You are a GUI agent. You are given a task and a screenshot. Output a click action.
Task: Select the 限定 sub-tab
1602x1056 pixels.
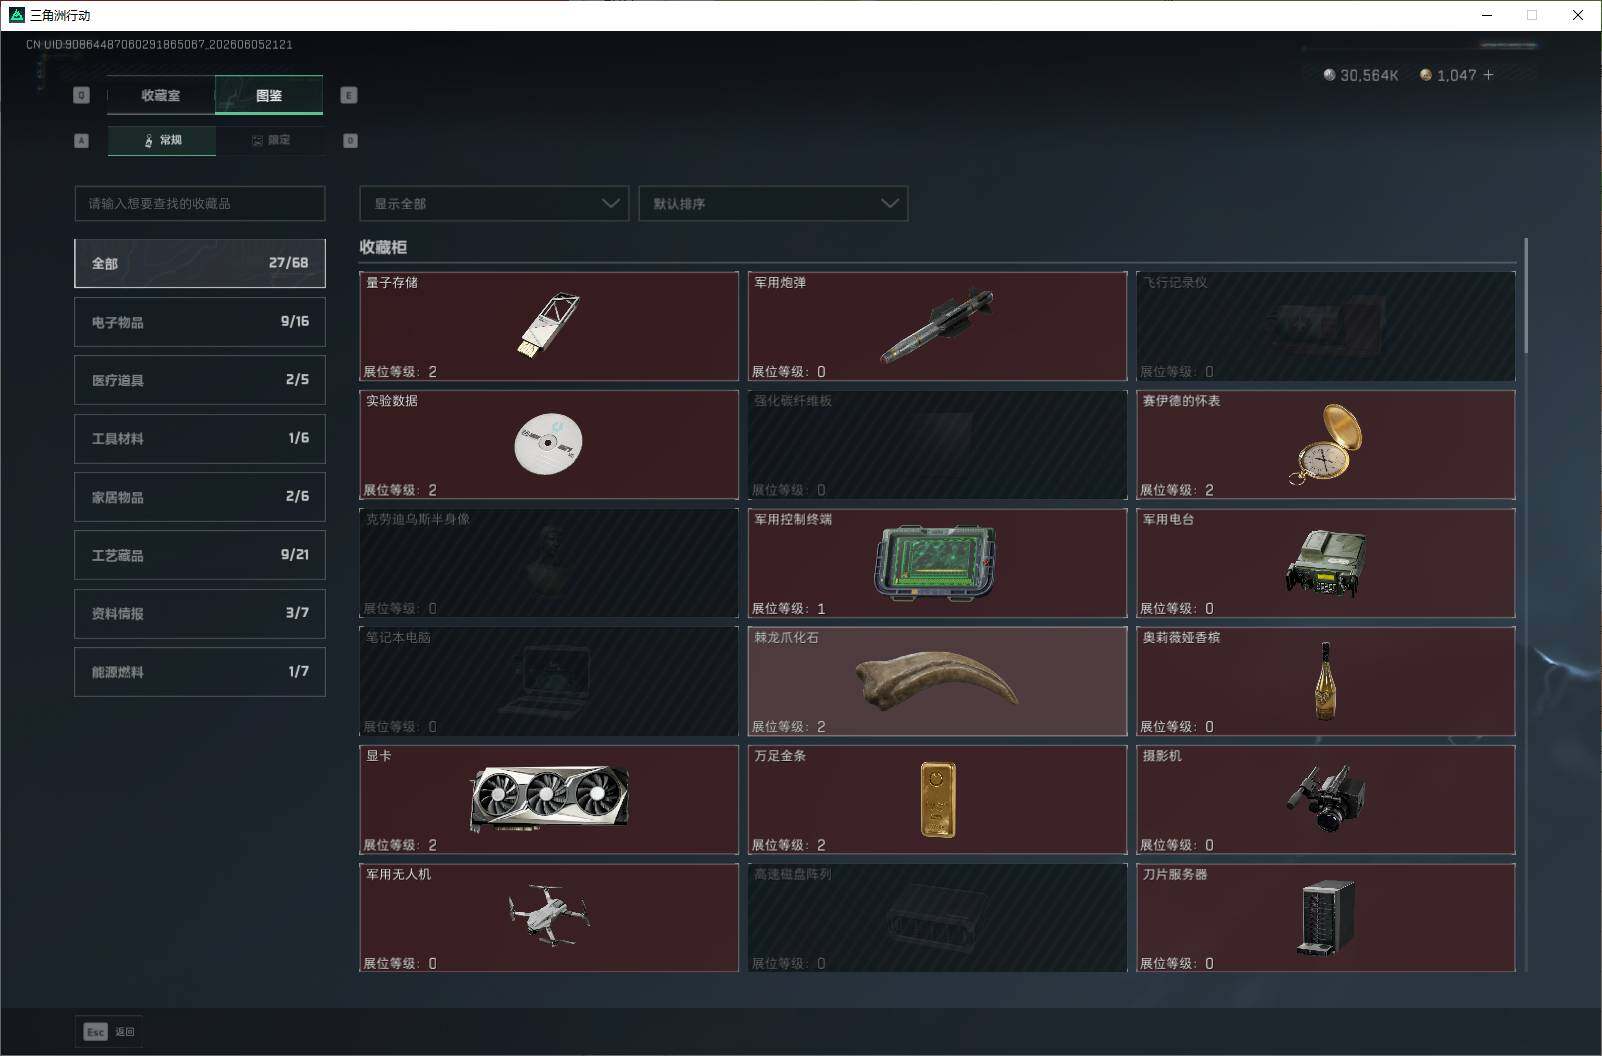coord(270,140)
